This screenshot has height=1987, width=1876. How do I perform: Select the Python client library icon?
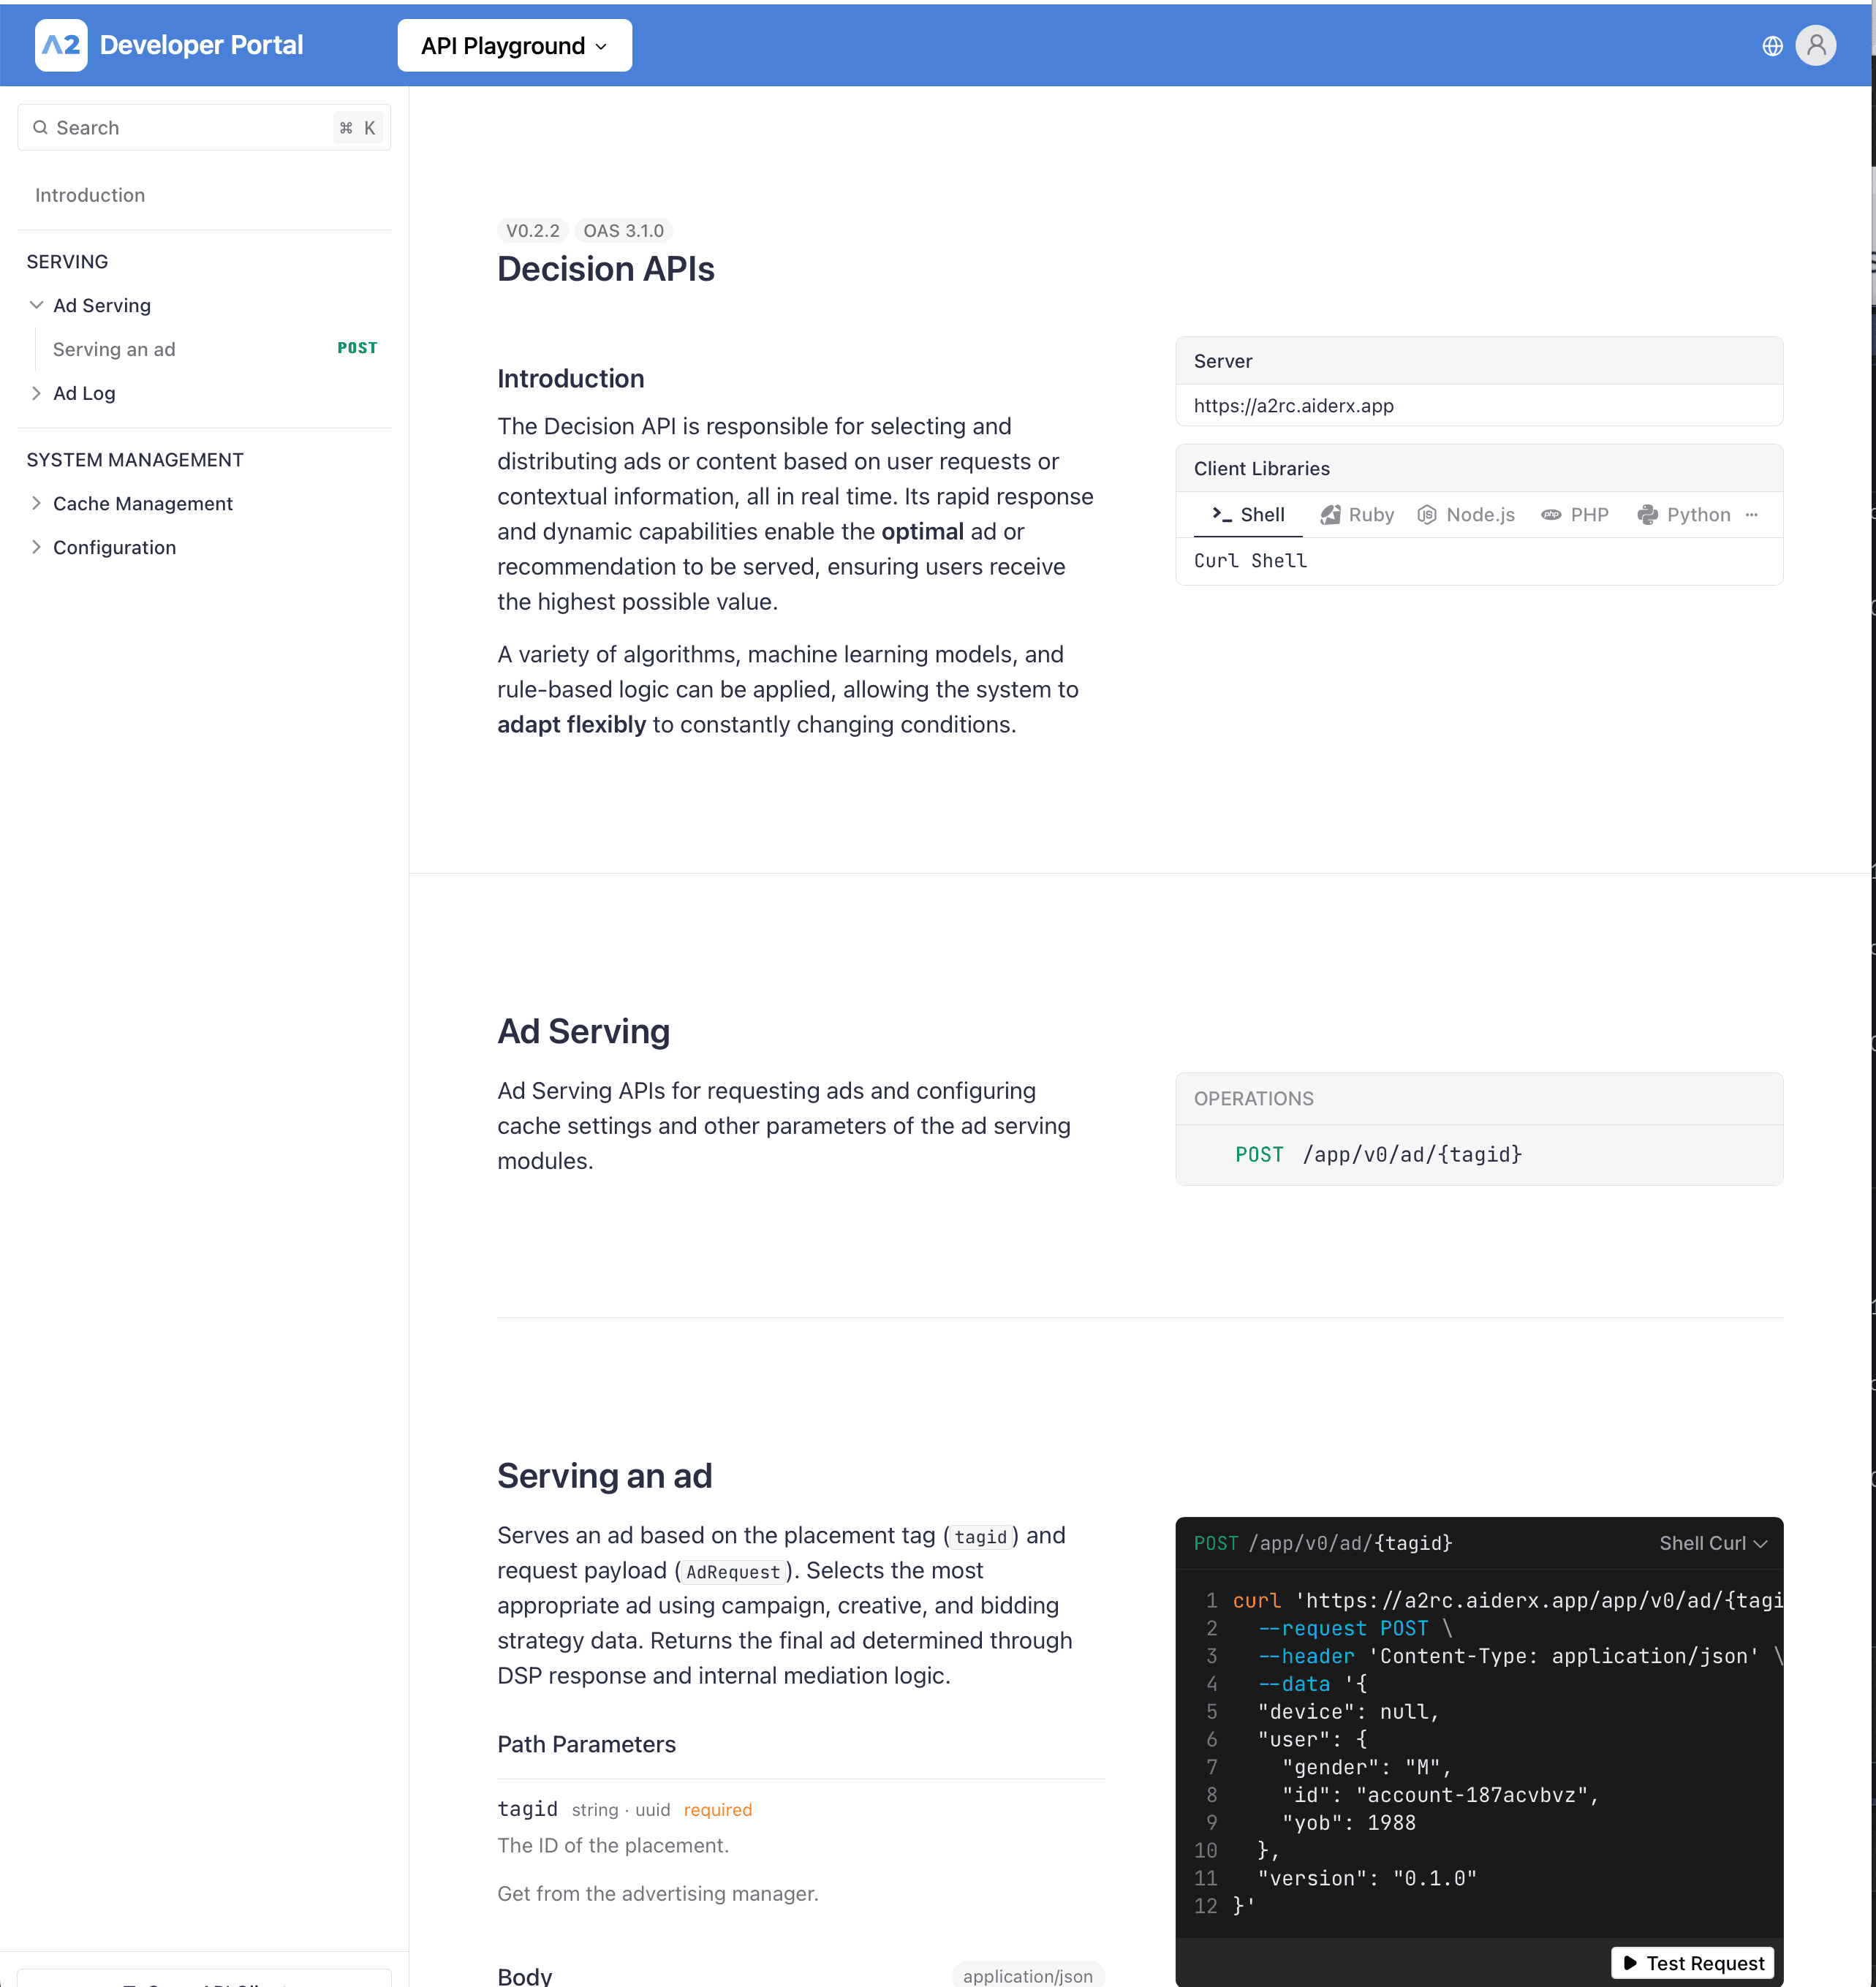[x=1647, y=514]
